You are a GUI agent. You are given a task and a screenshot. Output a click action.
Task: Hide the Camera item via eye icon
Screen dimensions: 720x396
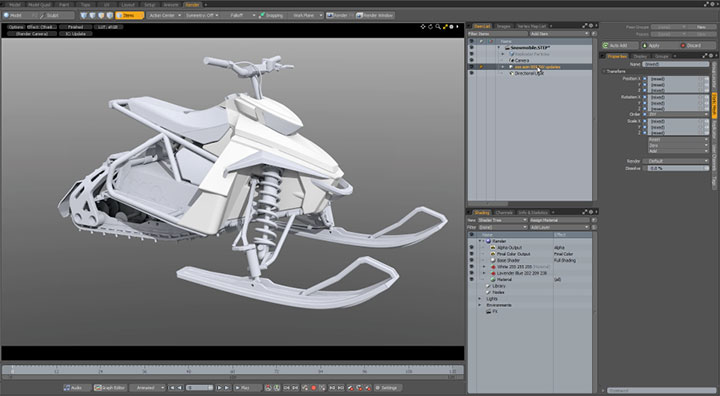[471, 60]
